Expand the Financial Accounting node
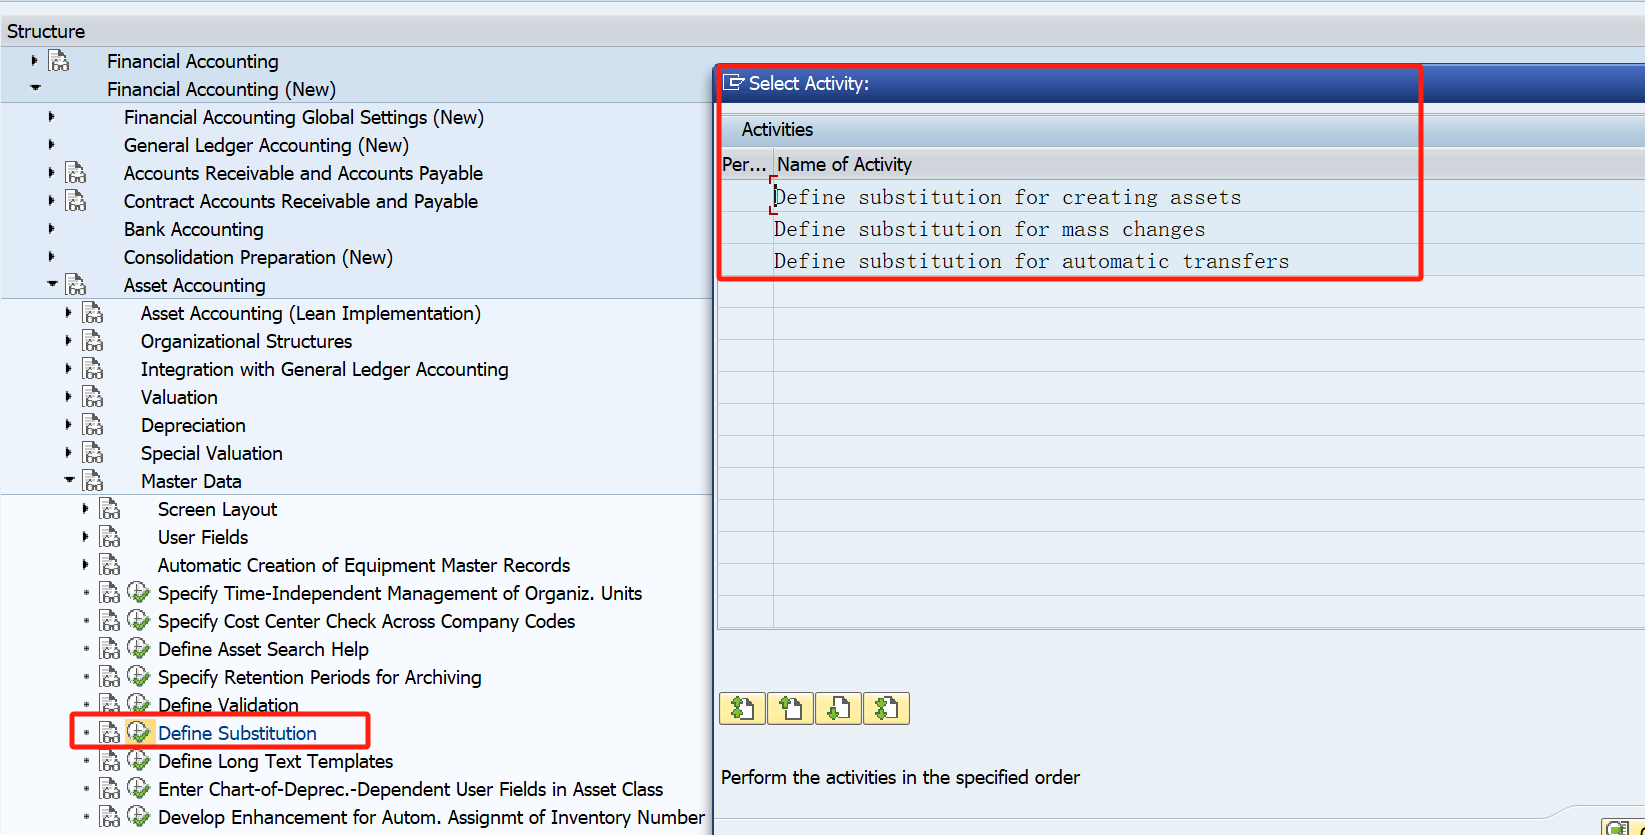 (34, 61)
